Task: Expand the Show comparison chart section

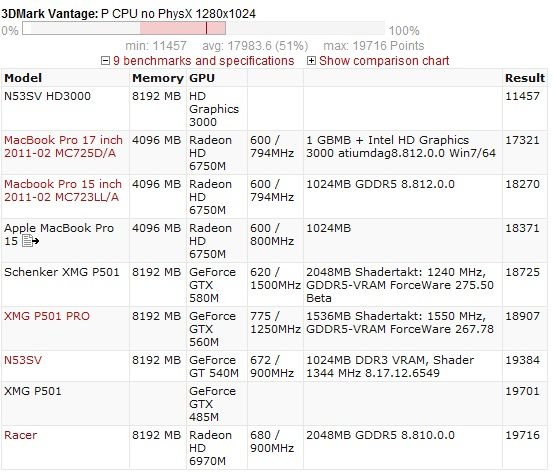Action: [x=384, y=61]
